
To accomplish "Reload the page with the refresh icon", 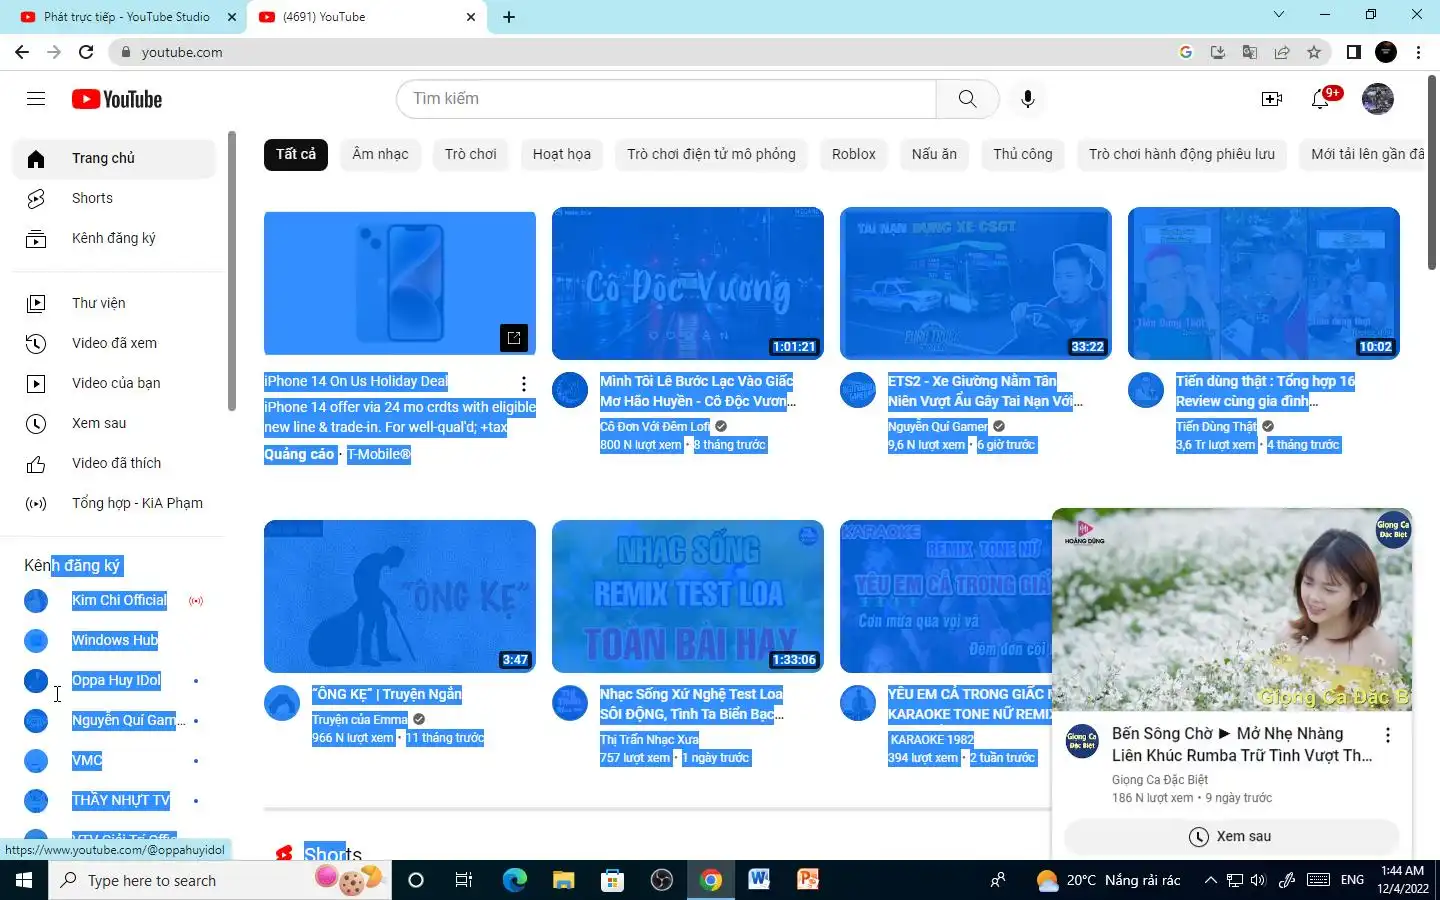I will 86,52.
